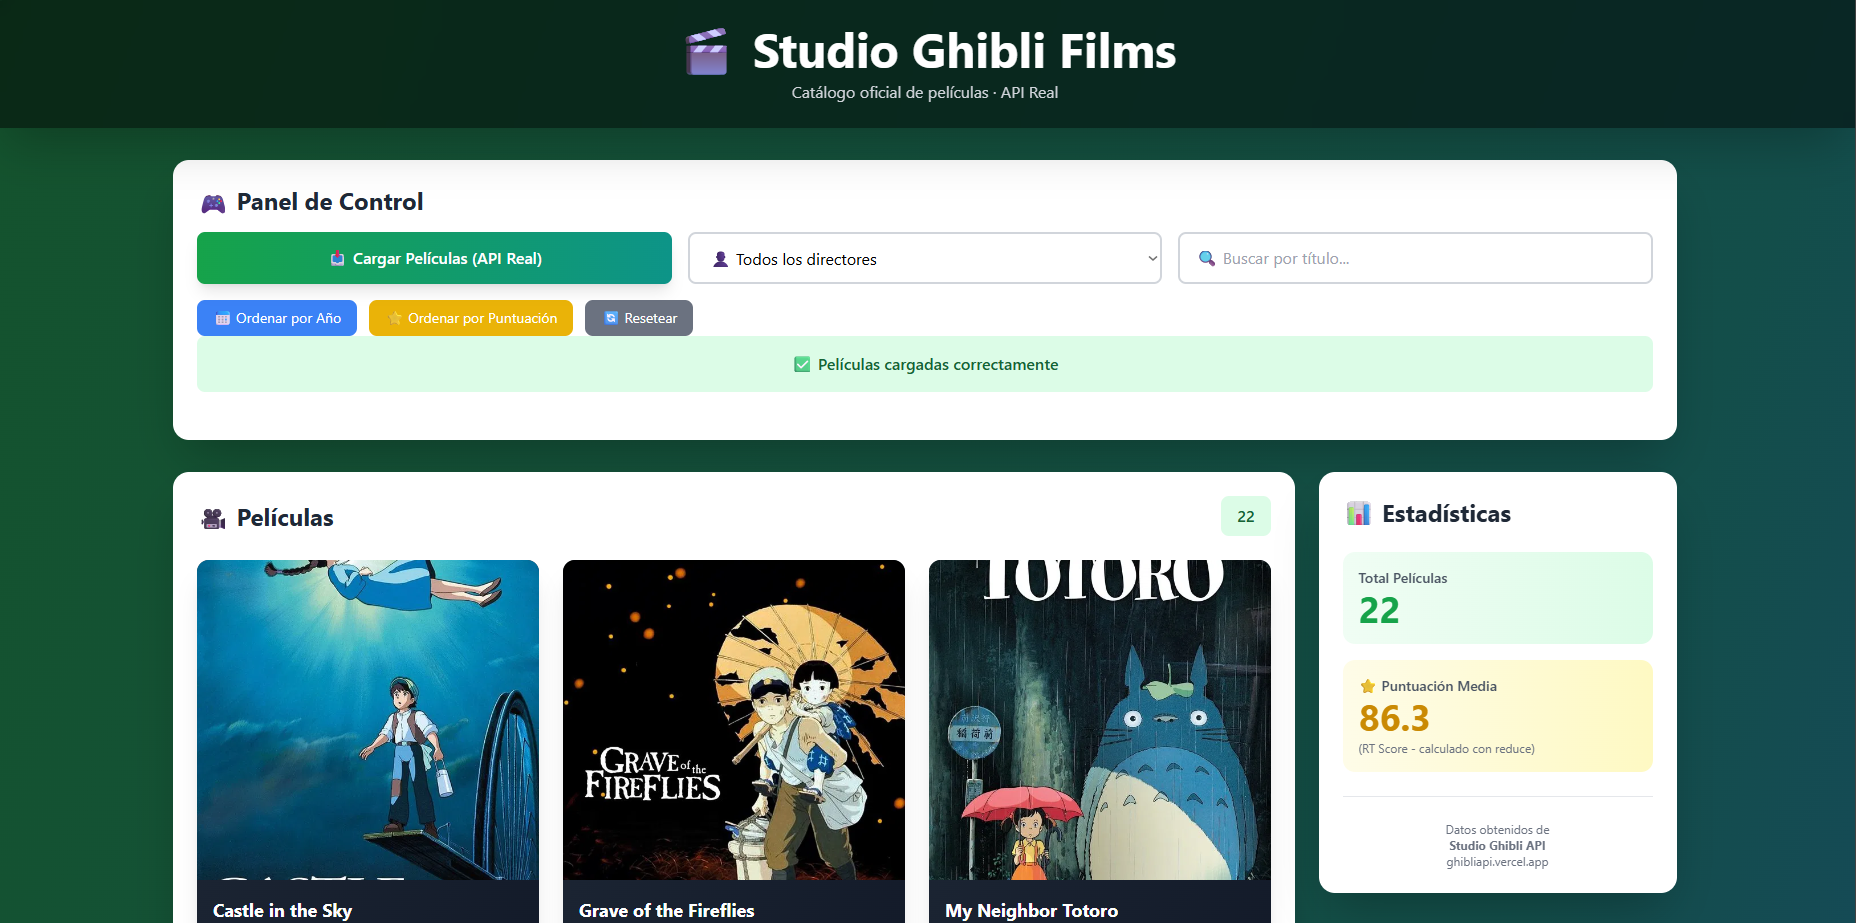
Task: Click the Catálogo oficial de películas subtitle
Action: coord(925,92)
